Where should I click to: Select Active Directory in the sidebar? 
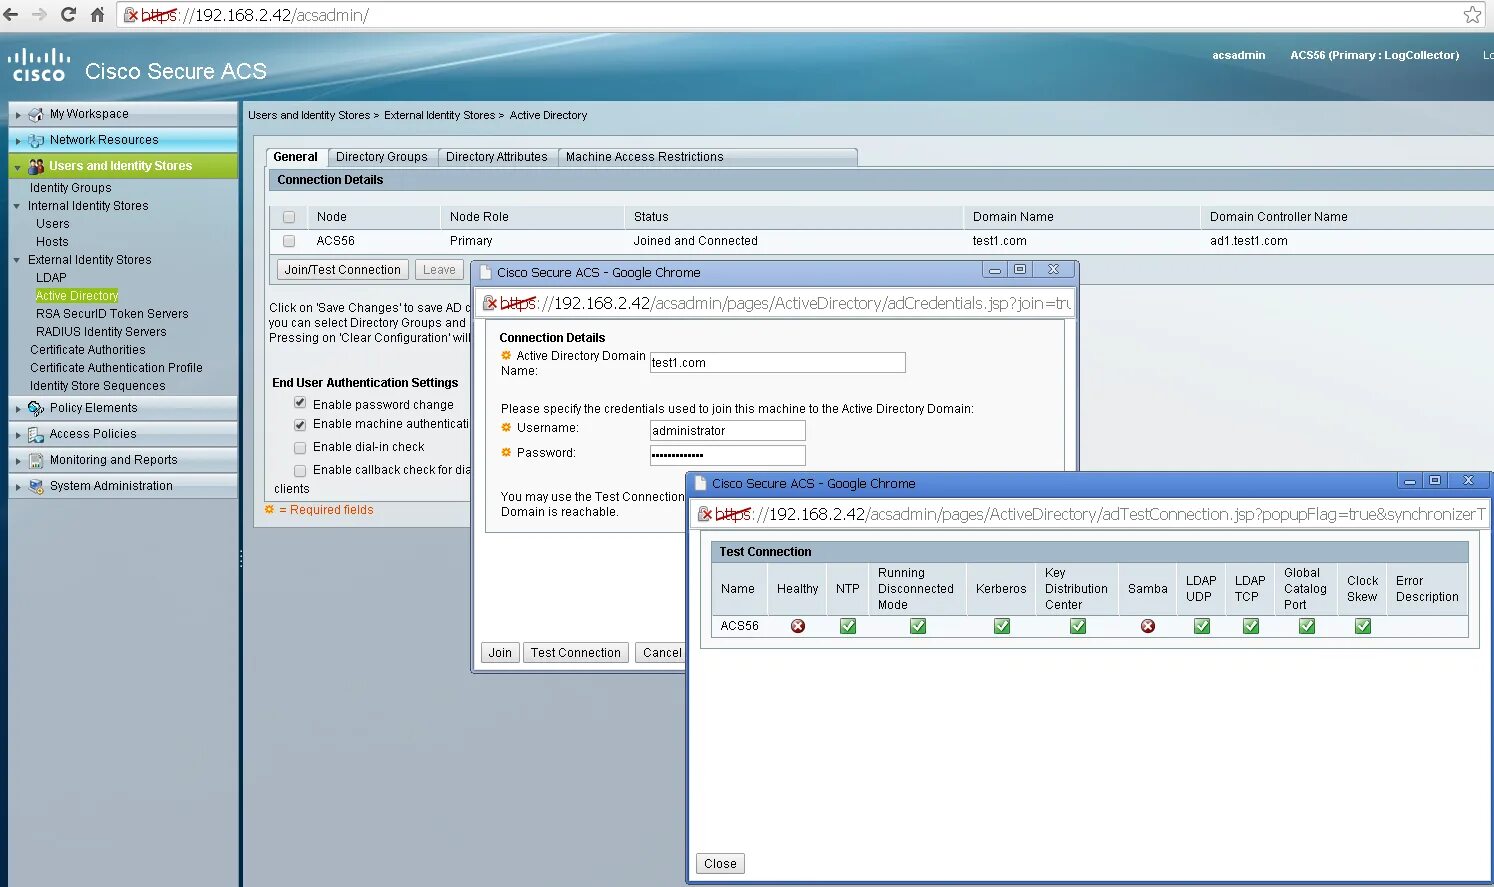click(x=77, y=296)
